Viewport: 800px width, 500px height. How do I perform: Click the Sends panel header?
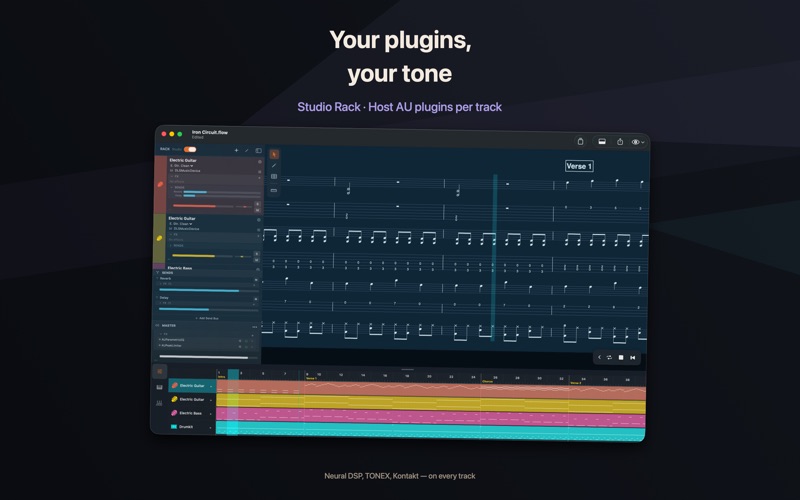[x=167, y=272]
